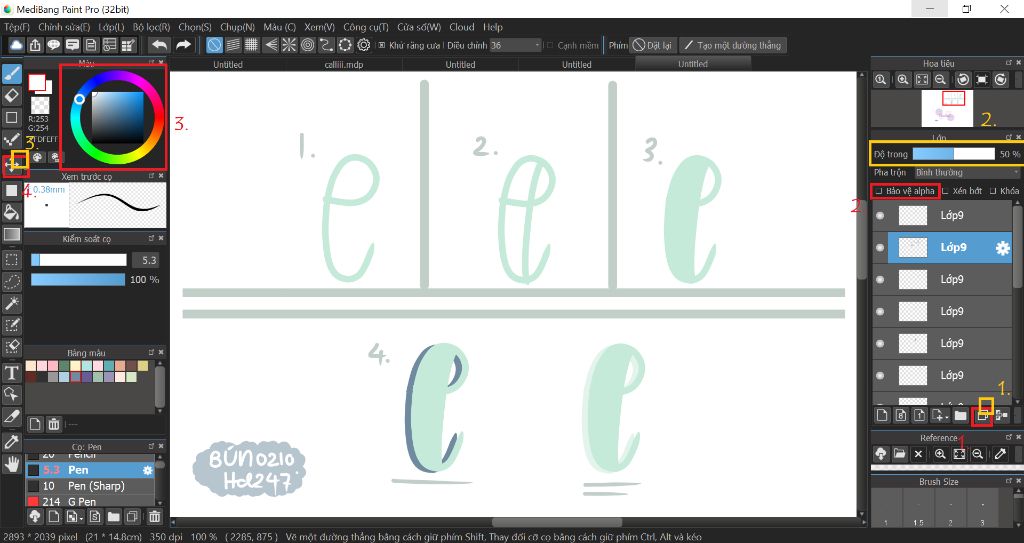Screen dimensions: 1024x543
Task: Rotate canvas left in Navigator
Action: [963, 79]
